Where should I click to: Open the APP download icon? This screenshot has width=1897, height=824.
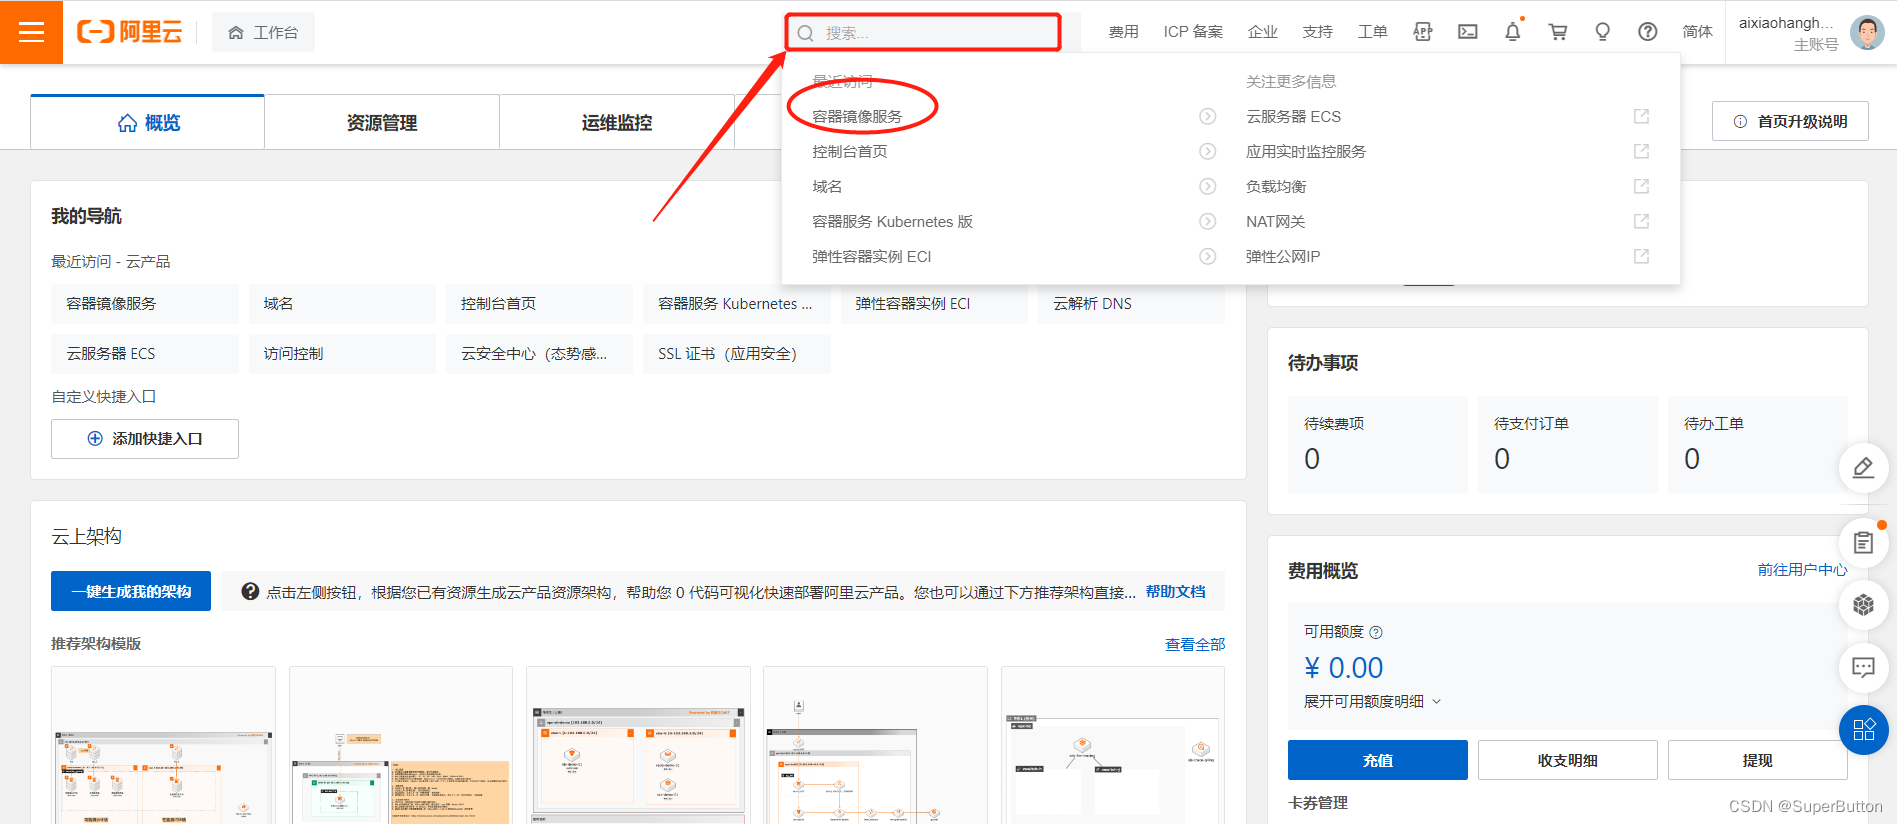(1423, 32)
